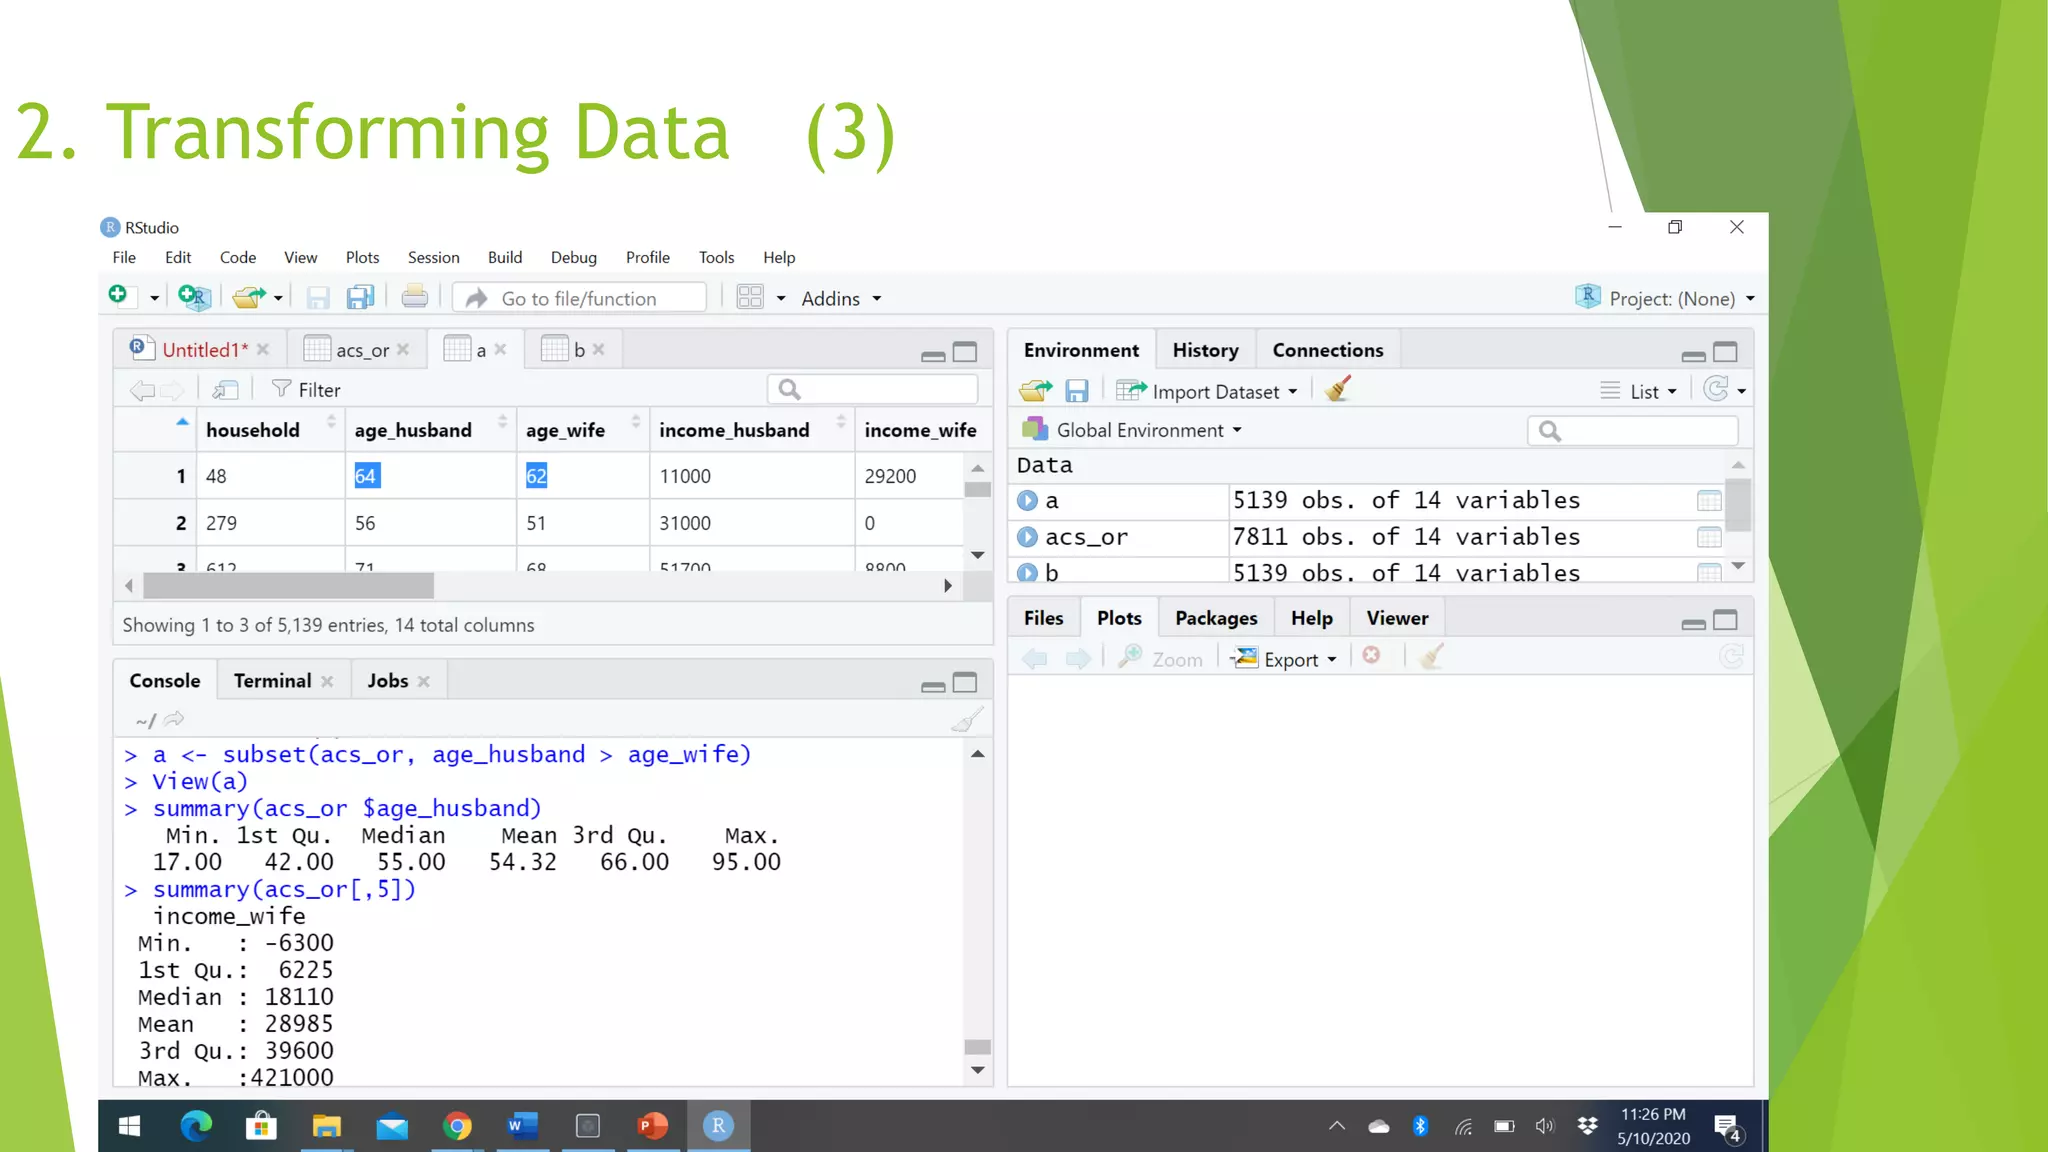The width and height of the screenshot is (2048, 1152).
Task: Switch to the Viewer tab
Action: 1397,618
